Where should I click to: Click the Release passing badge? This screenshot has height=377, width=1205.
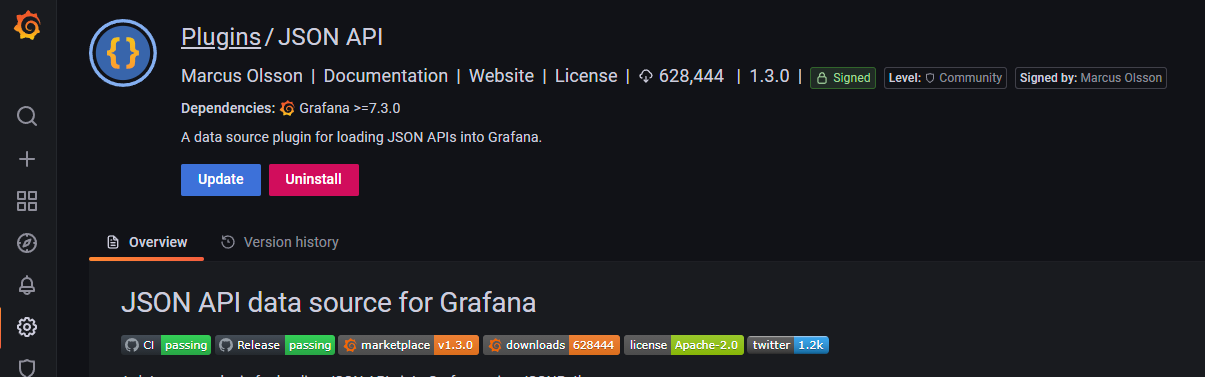pos(275,345)
